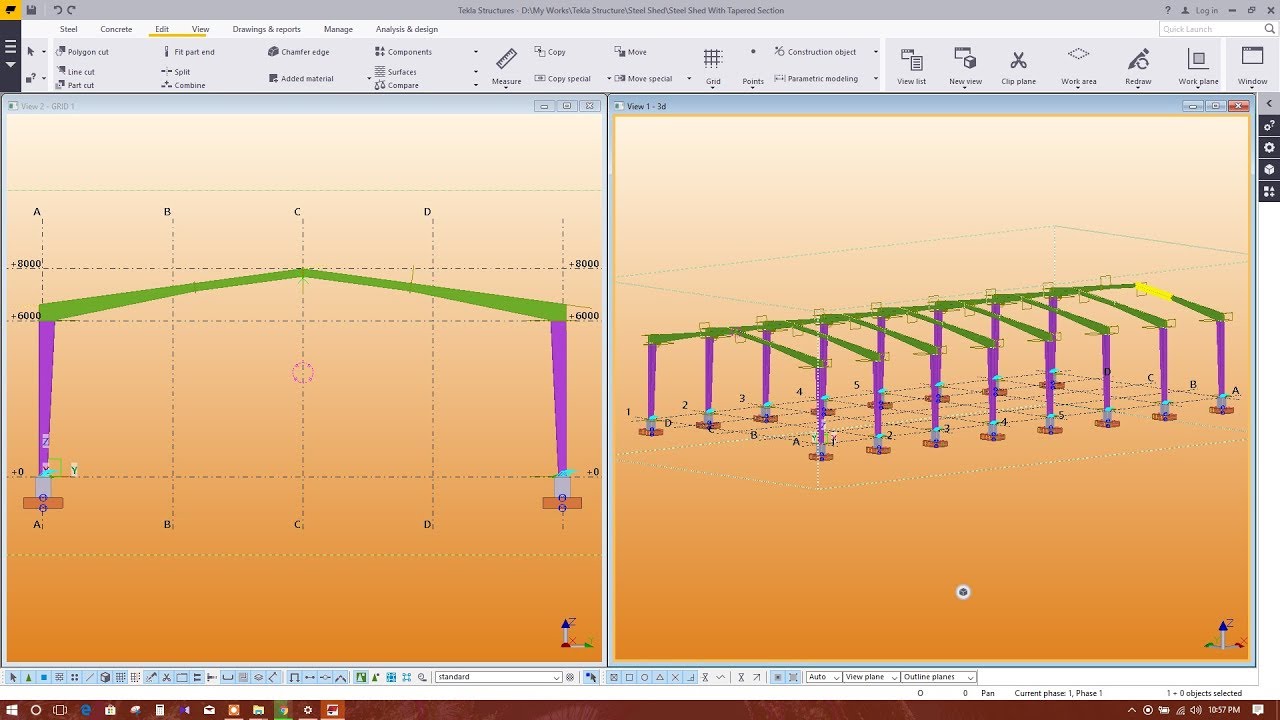Click the Copy special button
This screenshot has height=720, width=1280.
coord(563,78)
